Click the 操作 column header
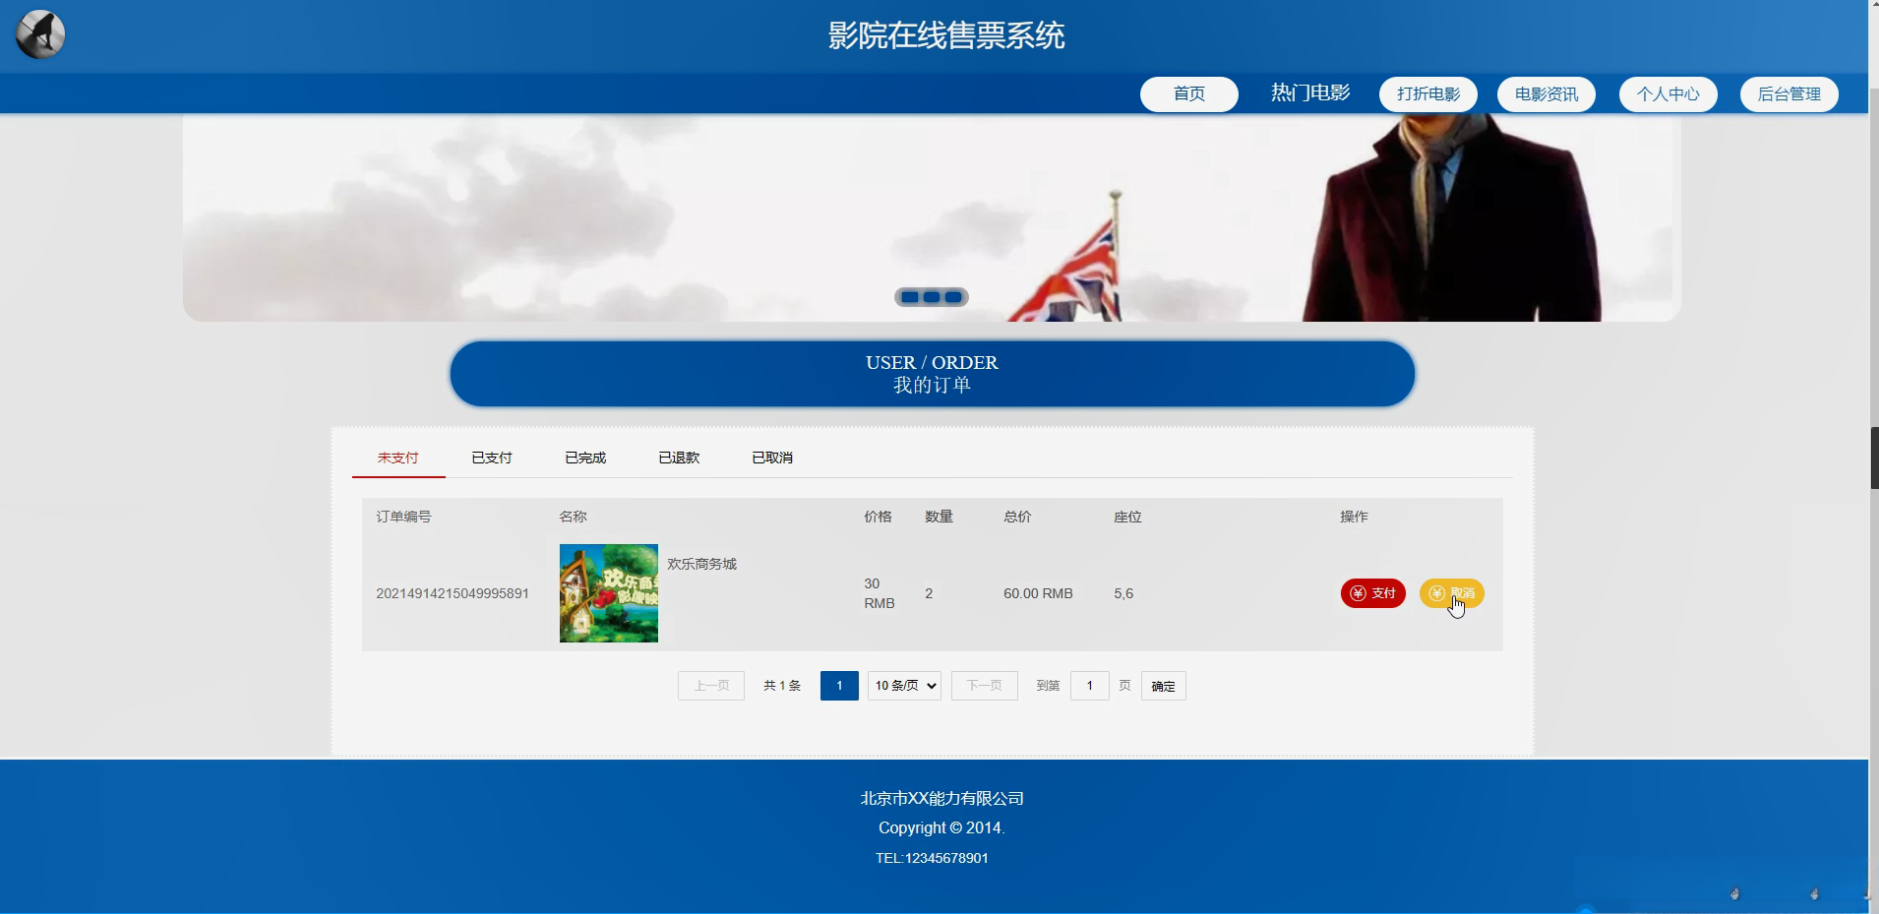The width and height of the screenshot is (1879, 914). tap(1354, 517)
